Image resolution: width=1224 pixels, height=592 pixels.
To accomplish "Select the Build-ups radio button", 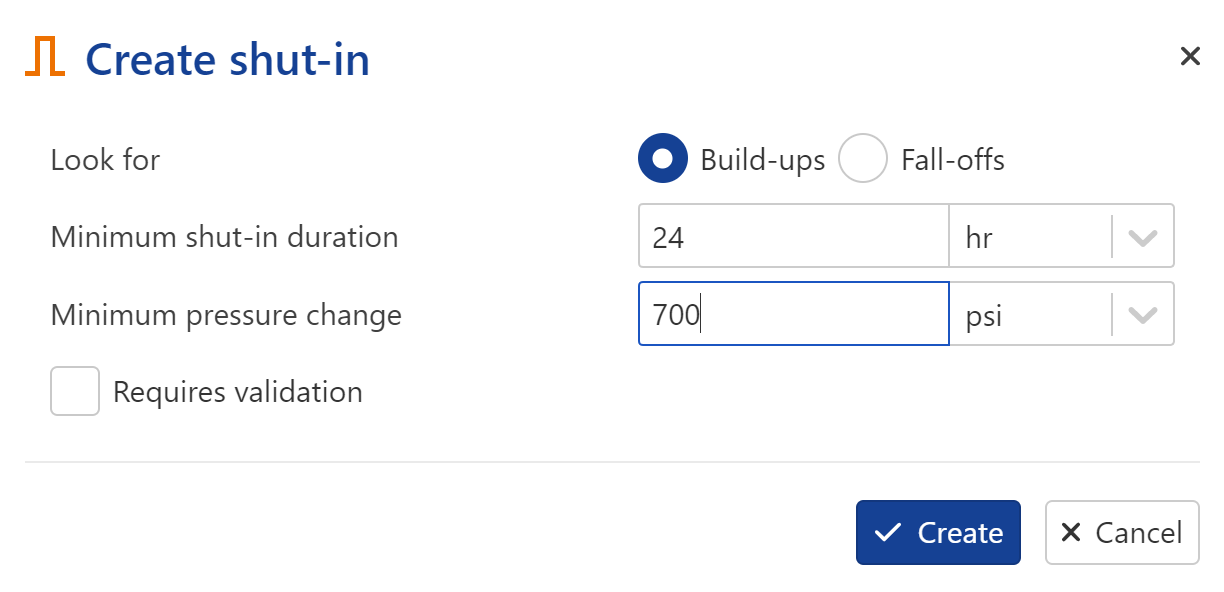I will pos(662,159).
